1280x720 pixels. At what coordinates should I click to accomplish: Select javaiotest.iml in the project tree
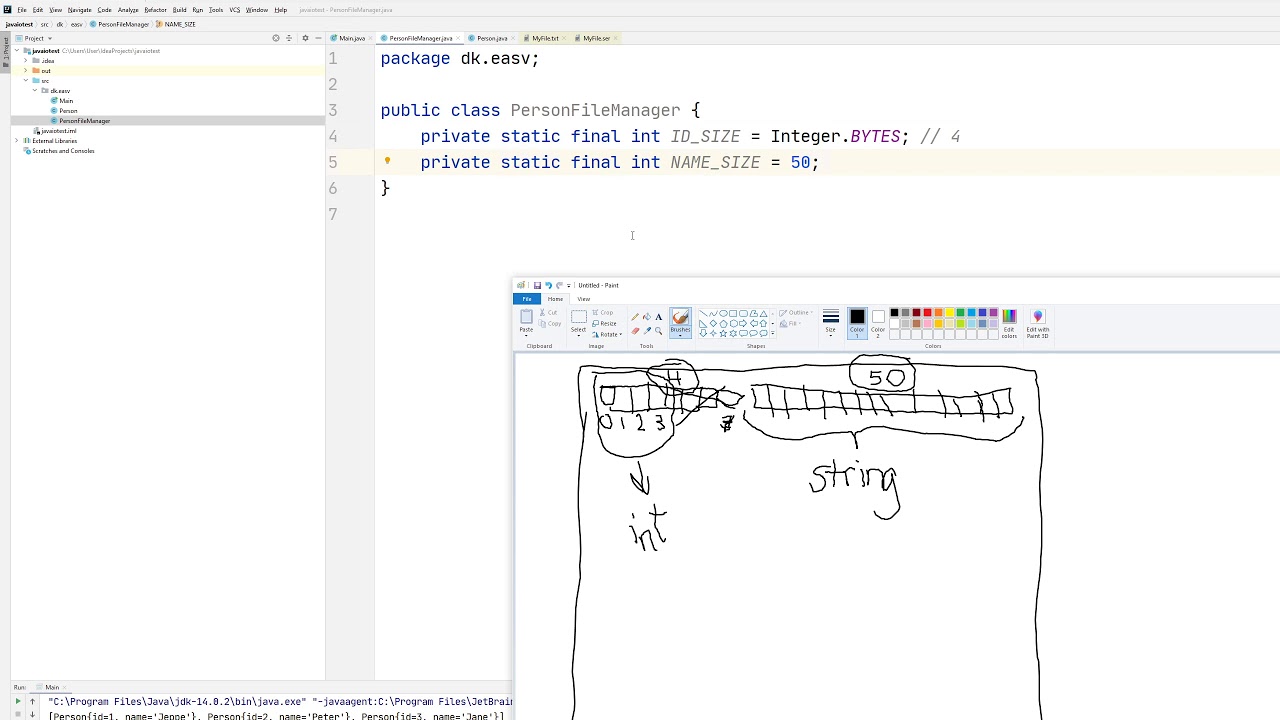pos(55,130)
